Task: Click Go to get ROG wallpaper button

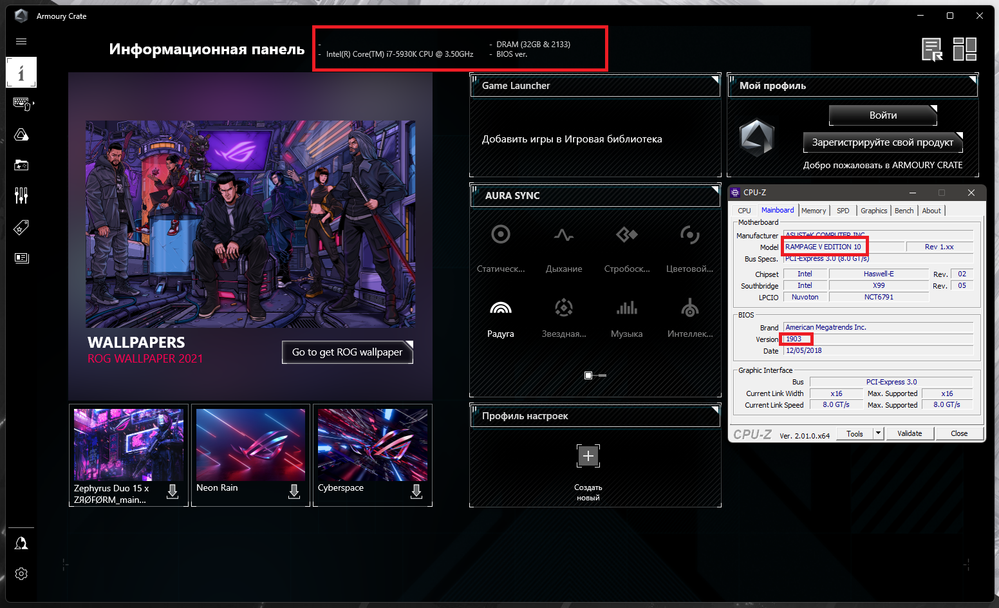Action: [x=347, y=352]
